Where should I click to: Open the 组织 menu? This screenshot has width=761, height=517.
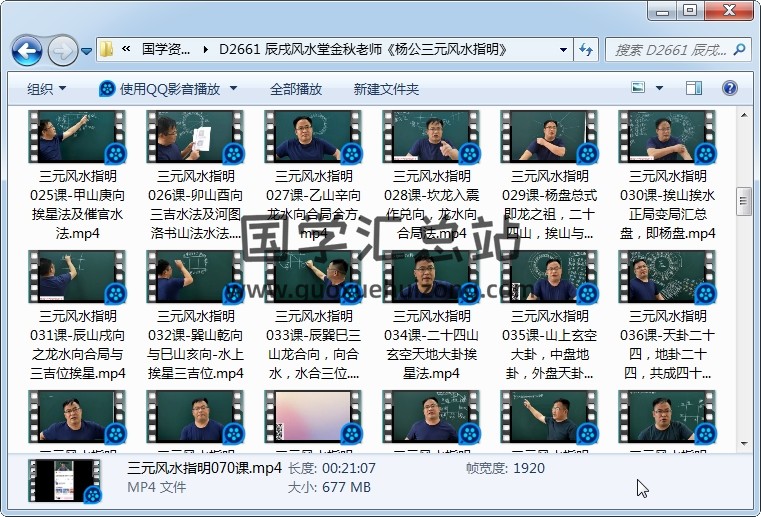click(47, 89)
